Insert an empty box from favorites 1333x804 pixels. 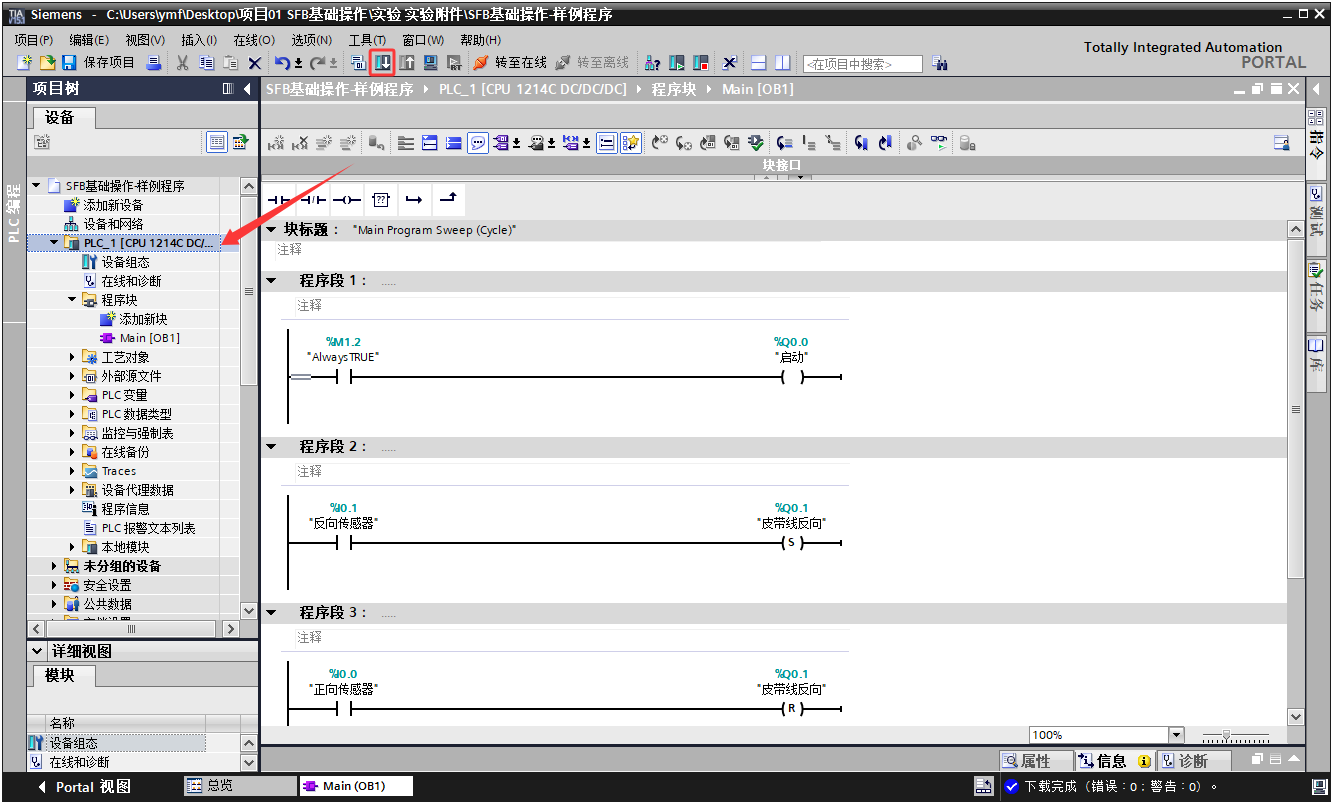(x=380, y=200)
